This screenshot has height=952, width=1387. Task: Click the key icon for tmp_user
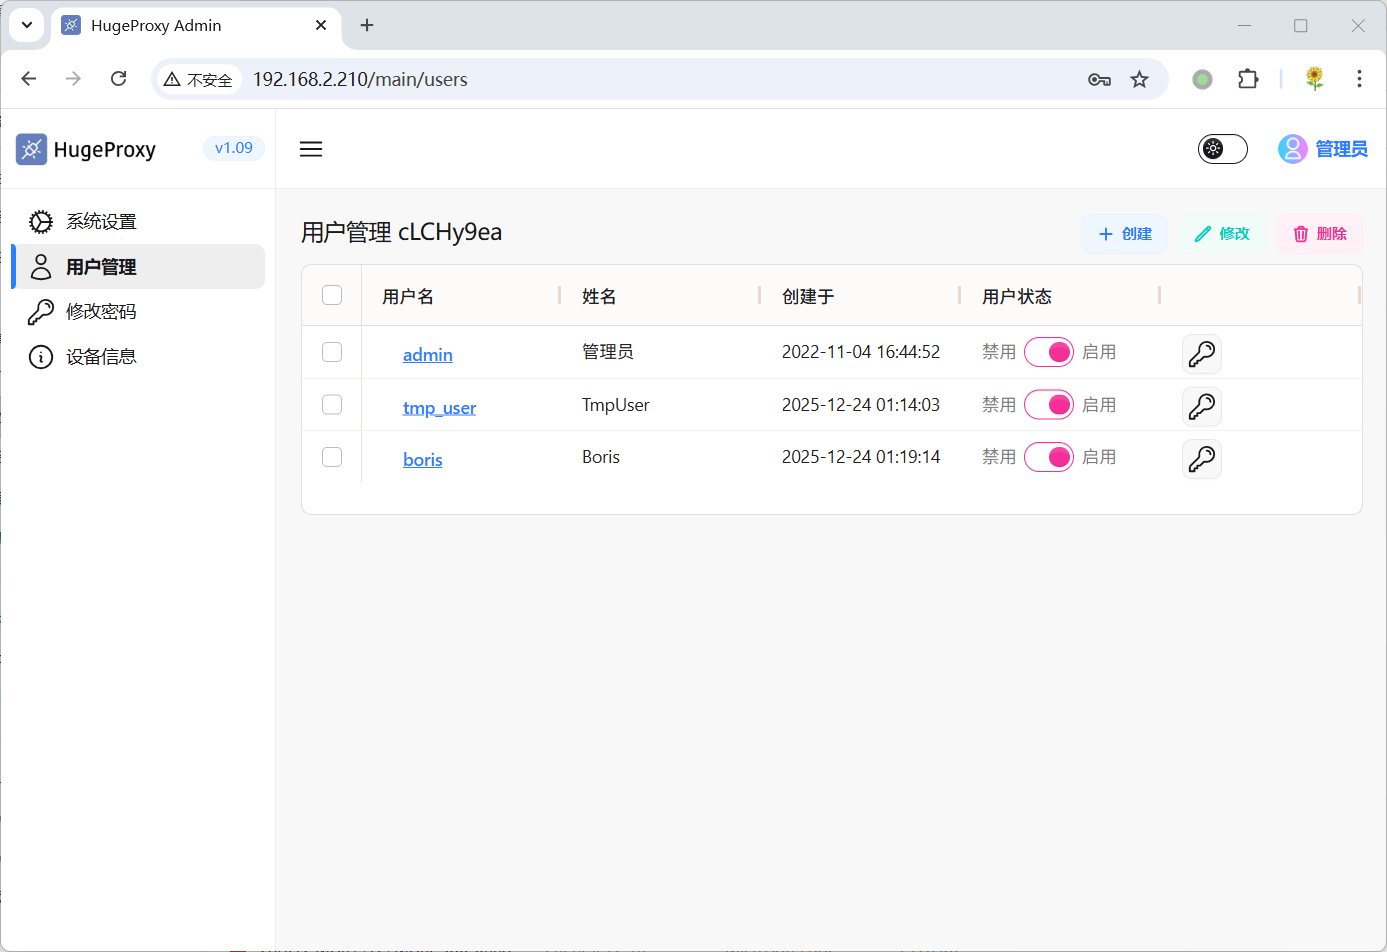coord(1201,406)
